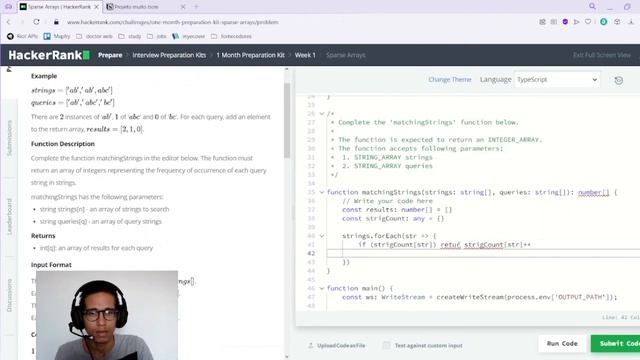Click the 'Example' heading
The image size is (640, 360).
pos(44,76)
